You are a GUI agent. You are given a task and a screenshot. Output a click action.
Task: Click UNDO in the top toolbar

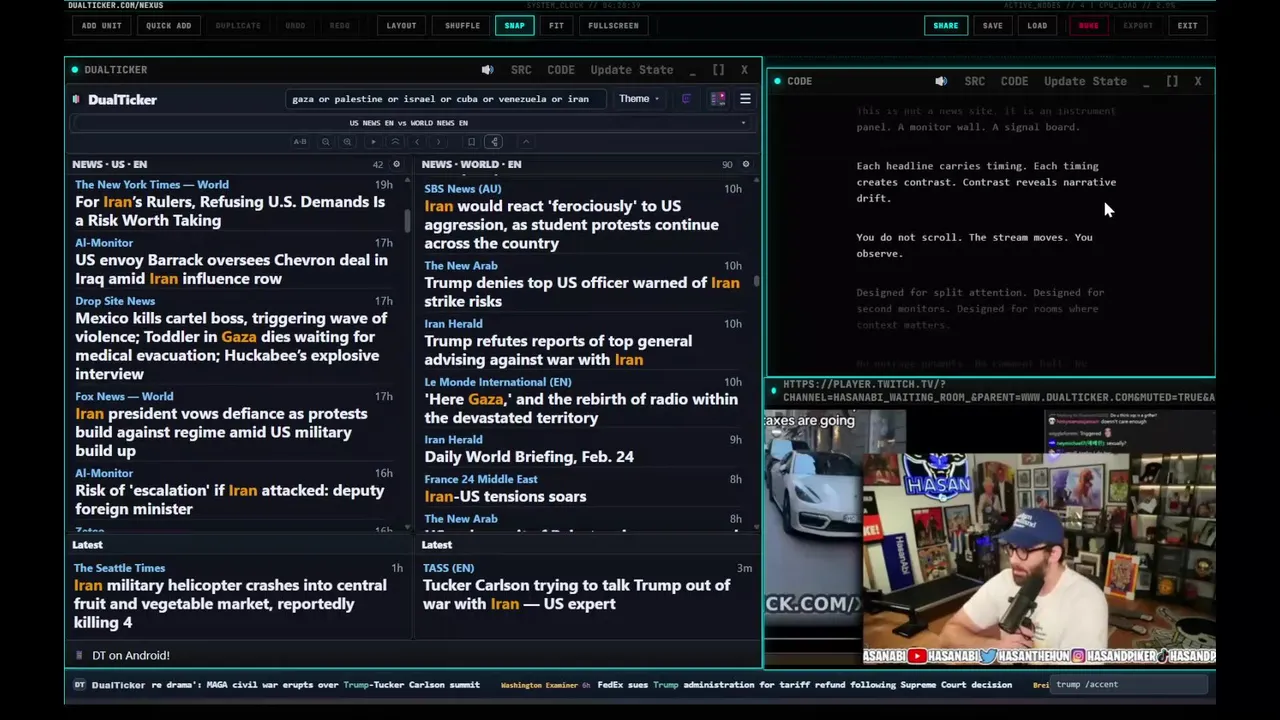pos(295,25)
